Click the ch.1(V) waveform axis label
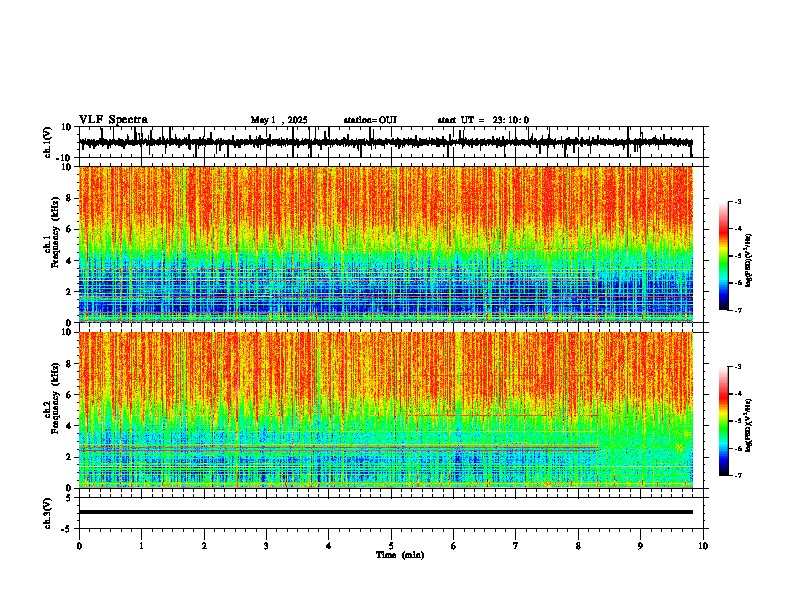Viewport: 792px width, 612px height. click(x=48, y=142)
